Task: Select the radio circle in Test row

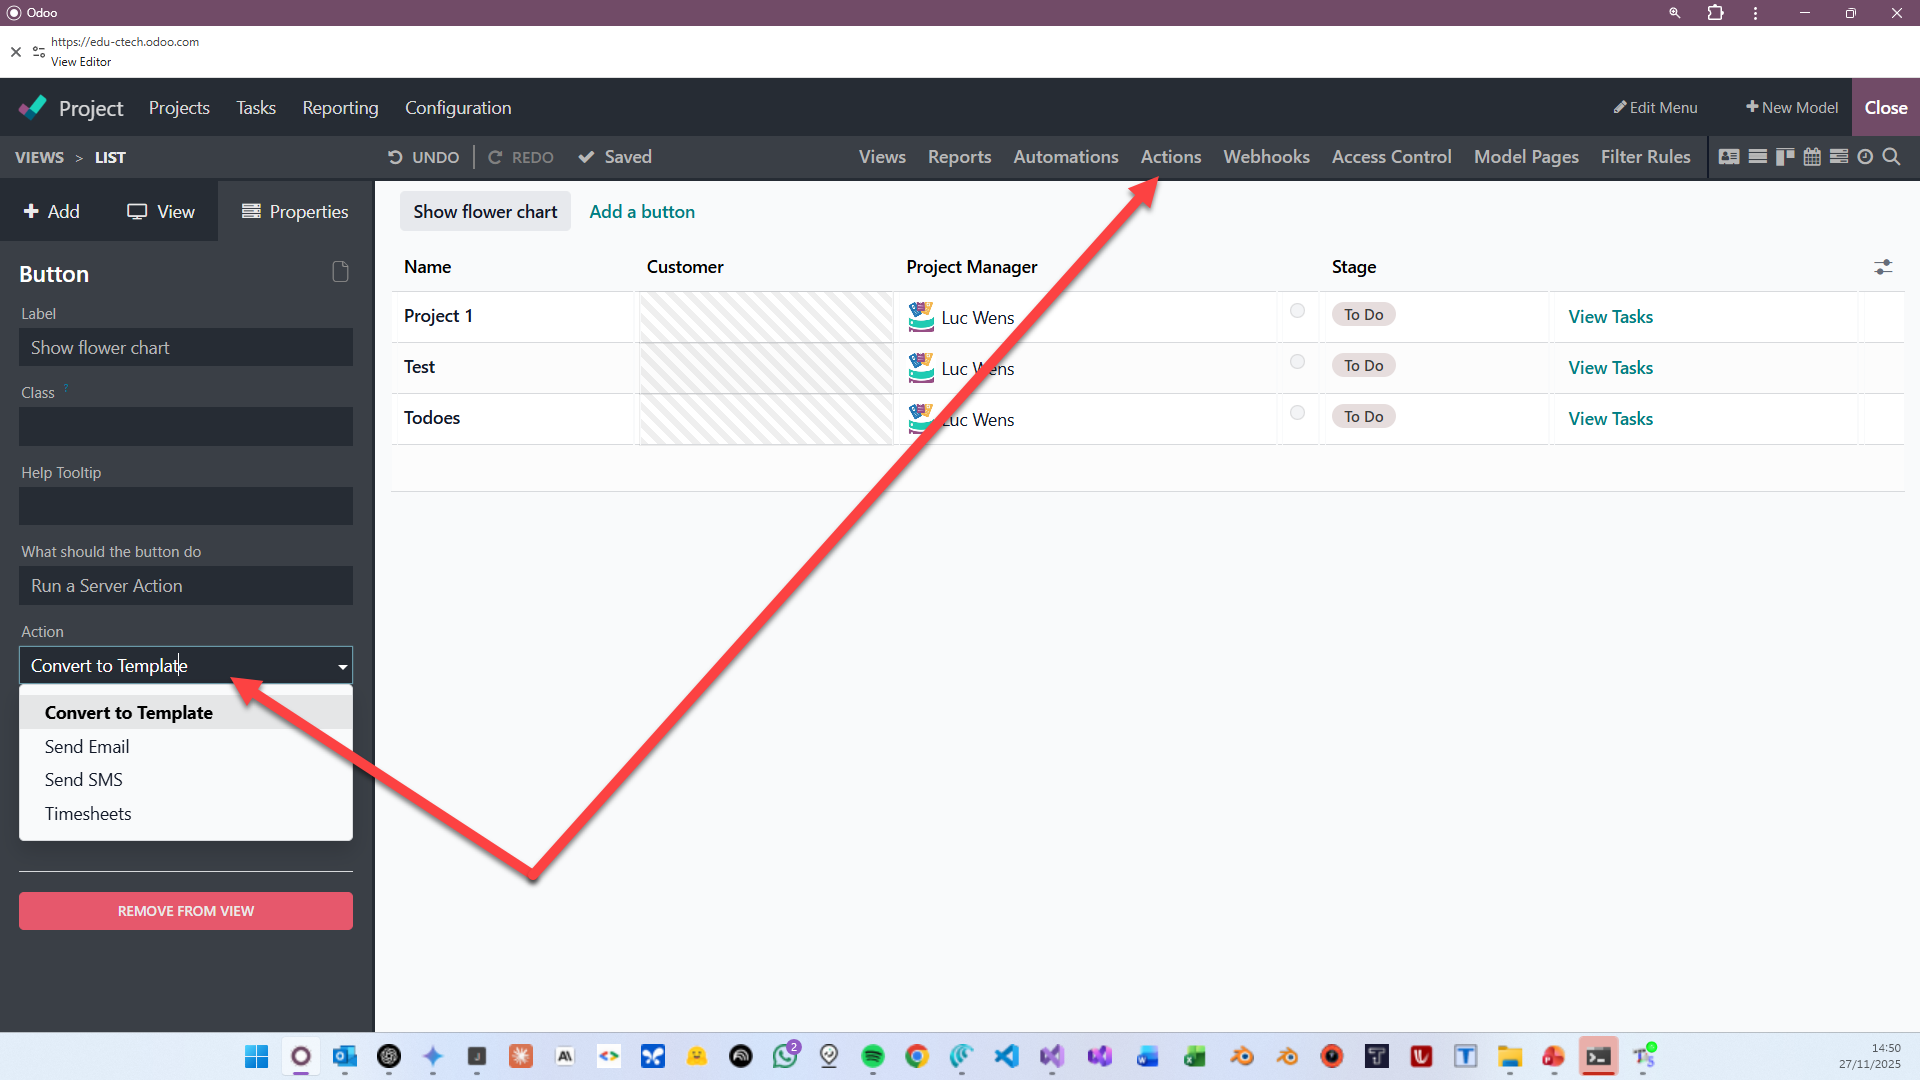Action: [x=1297, y=362]
